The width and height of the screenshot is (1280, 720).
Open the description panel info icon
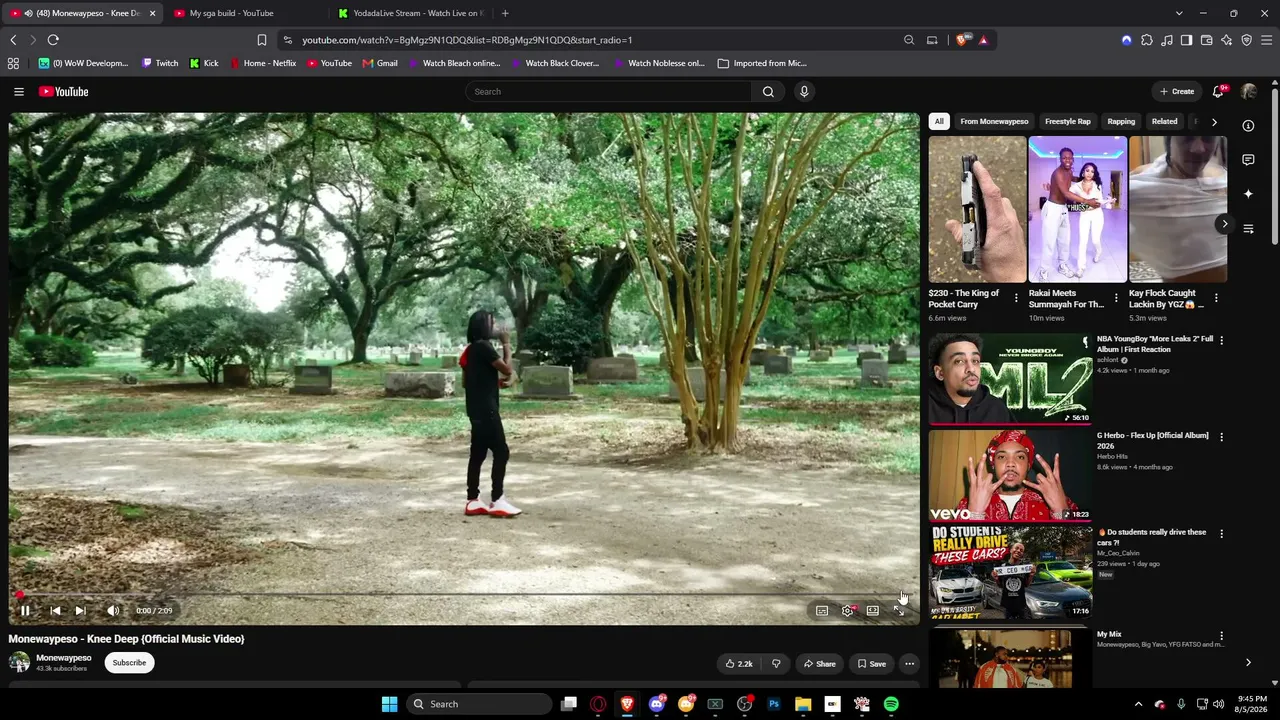(1248, 126)
